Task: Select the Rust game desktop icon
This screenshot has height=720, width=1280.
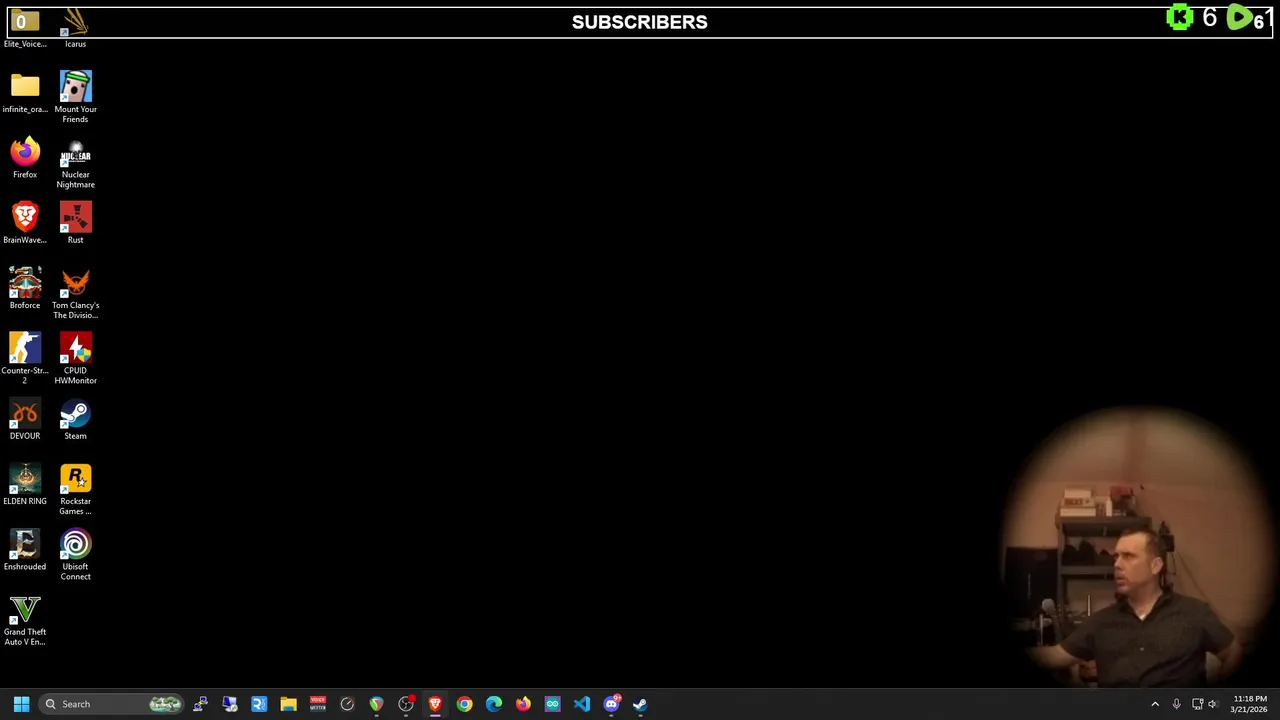Action: [75, 223]
